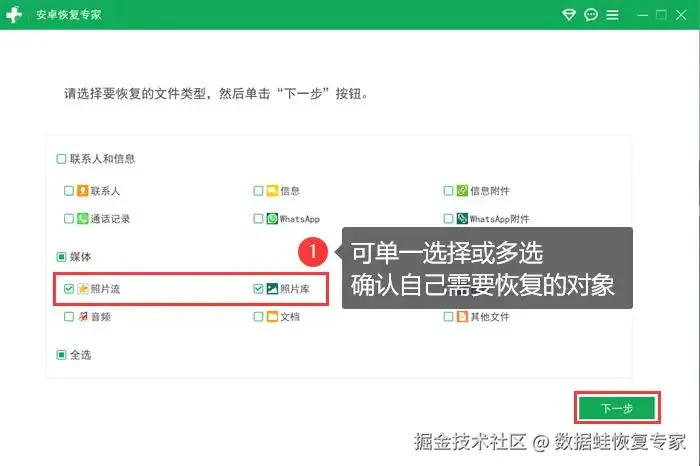Click the 下一步 next button

(x=617, y=408)
